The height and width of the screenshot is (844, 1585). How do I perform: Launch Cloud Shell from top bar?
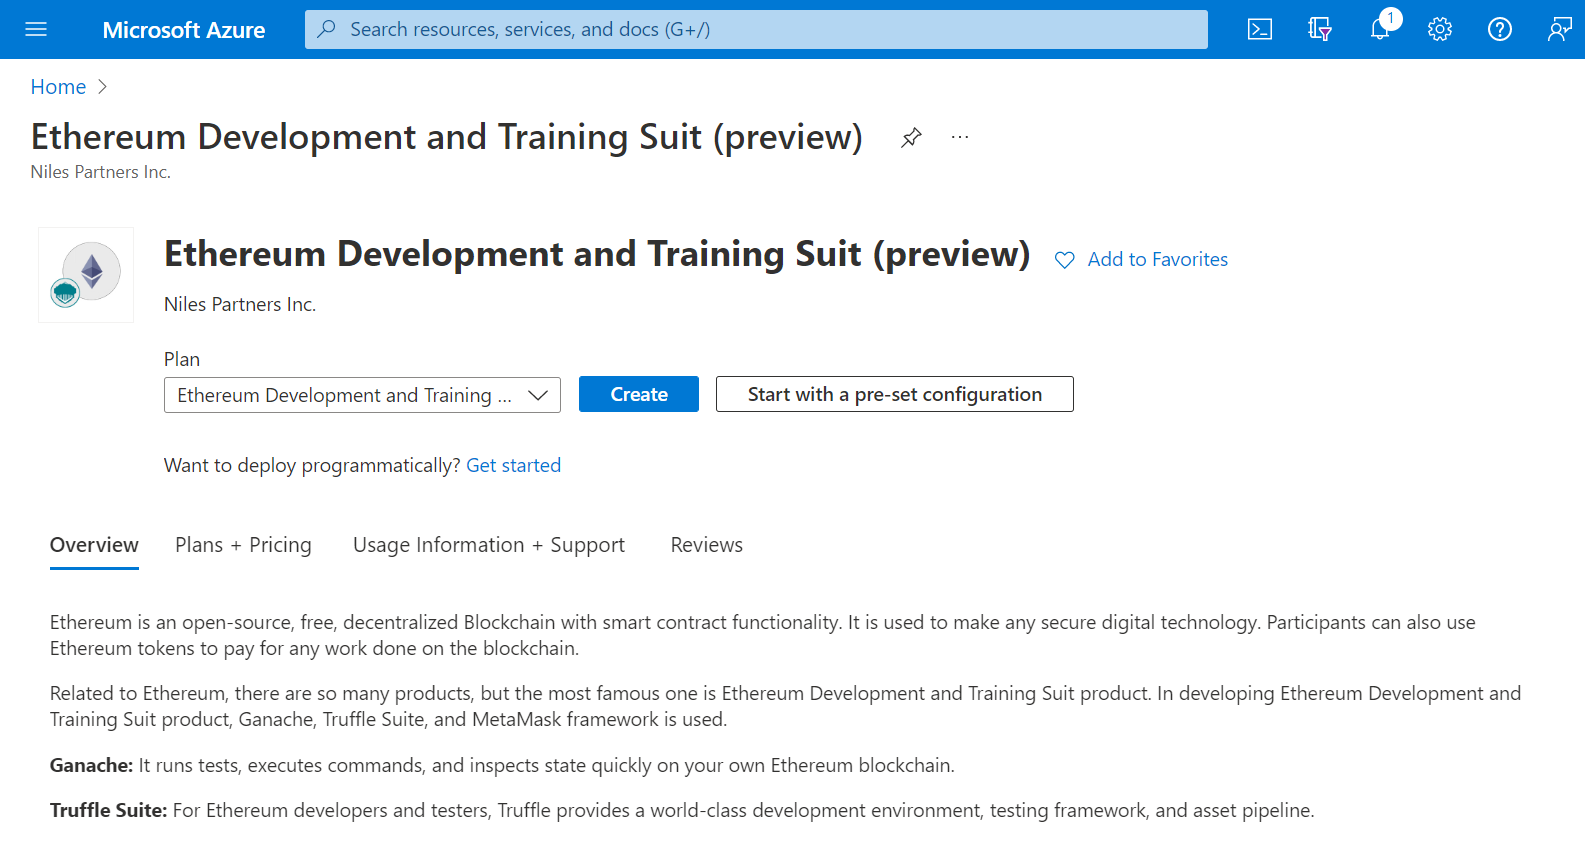coord(1260,29)
